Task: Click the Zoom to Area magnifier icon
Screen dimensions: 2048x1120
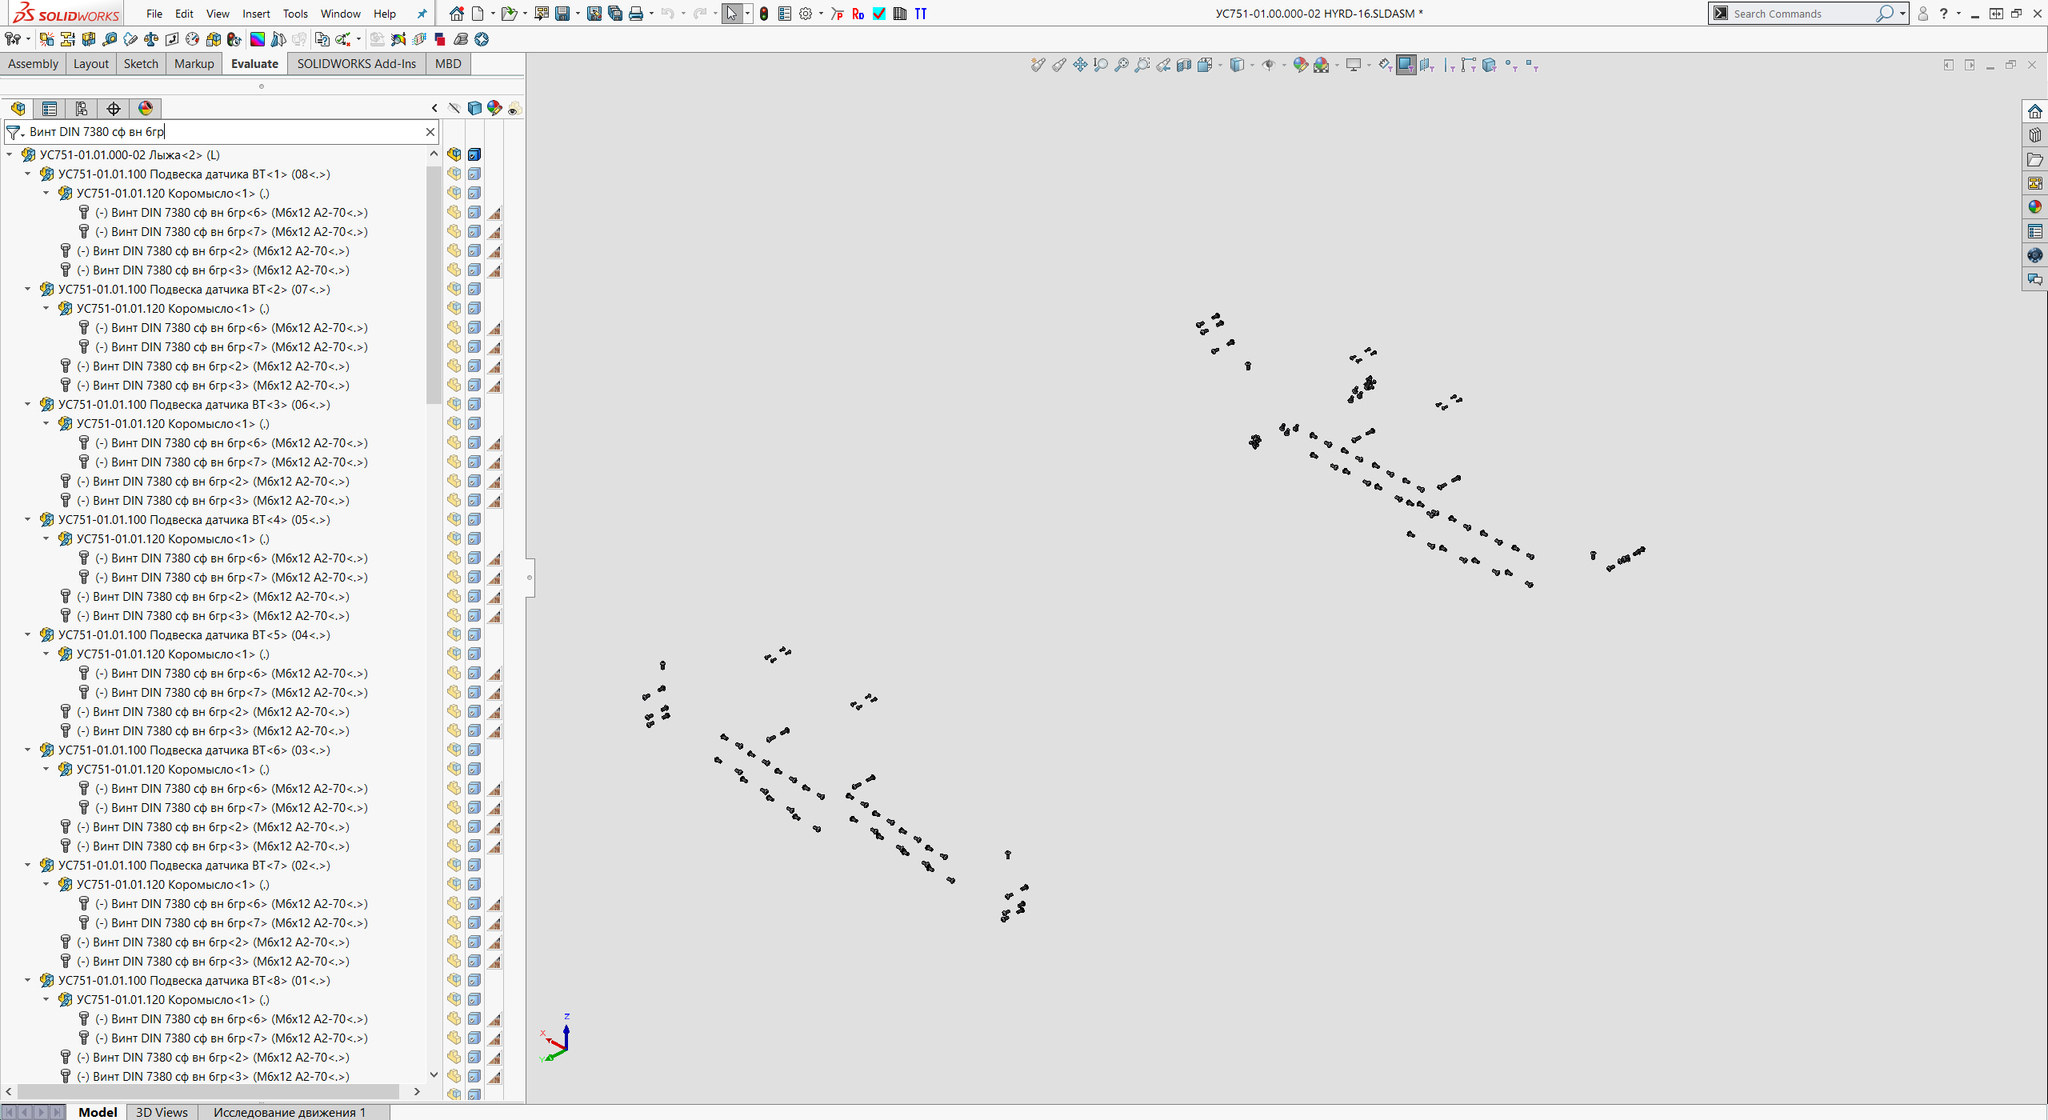Action: click(1142, 65)
